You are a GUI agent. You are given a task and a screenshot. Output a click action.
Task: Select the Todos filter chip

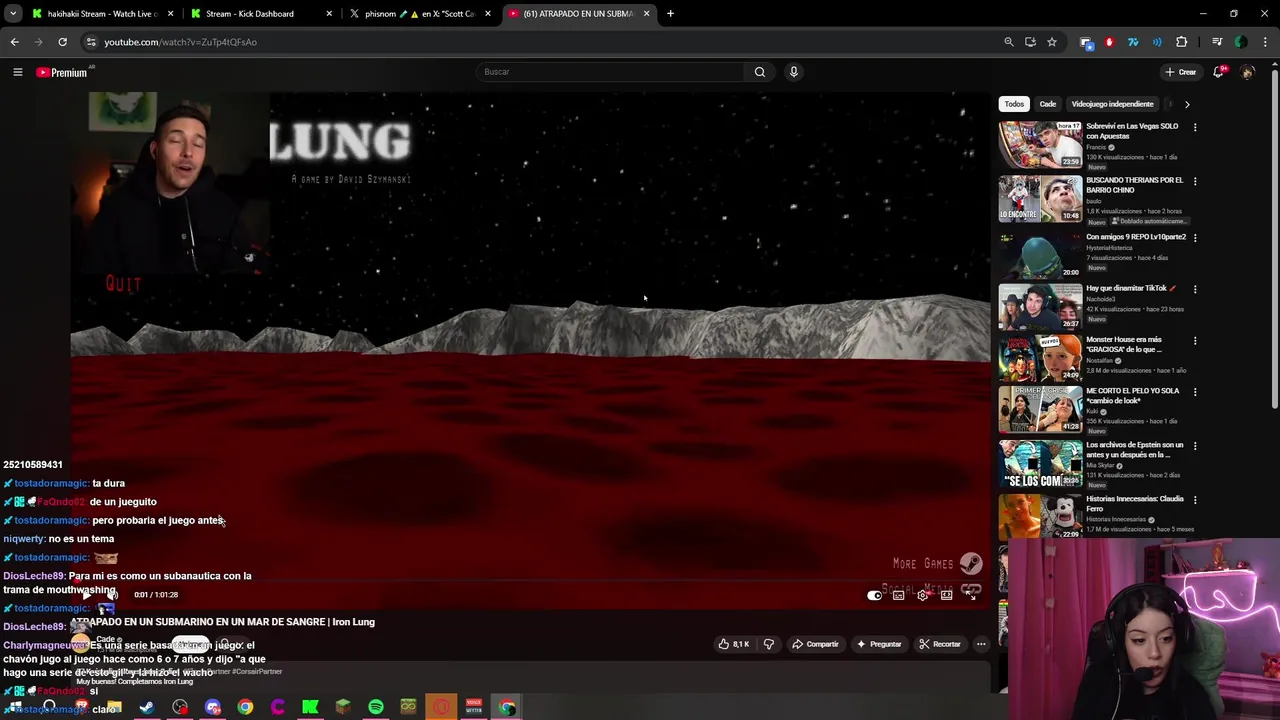pos(1014,104)
